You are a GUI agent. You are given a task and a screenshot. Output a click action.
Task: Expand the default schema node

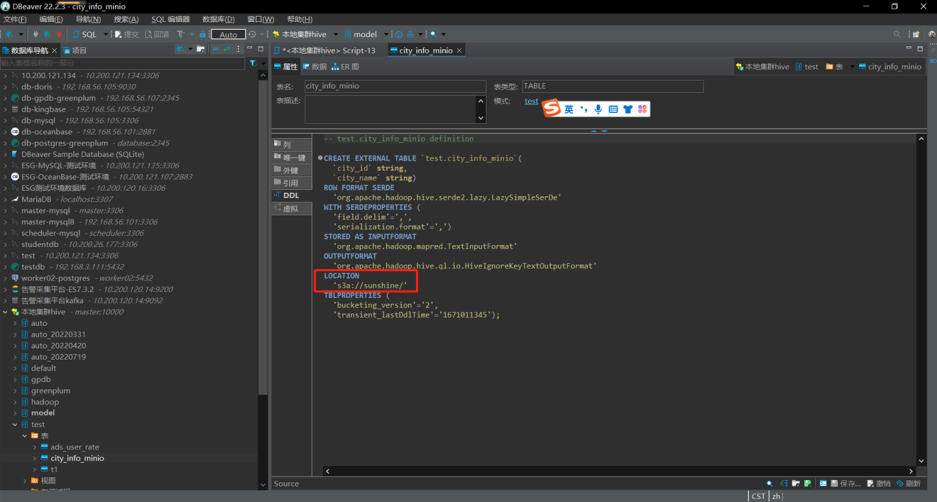(x=15, y=368)
